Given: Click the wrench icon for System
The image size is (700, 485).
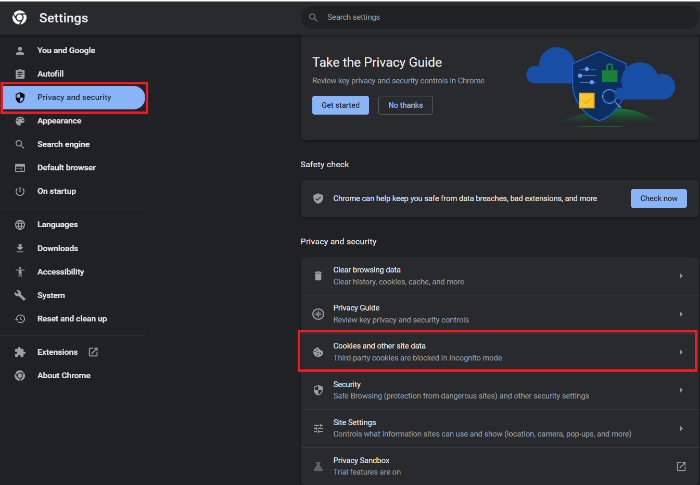Looking at the screenshot, I should point(20,295).
